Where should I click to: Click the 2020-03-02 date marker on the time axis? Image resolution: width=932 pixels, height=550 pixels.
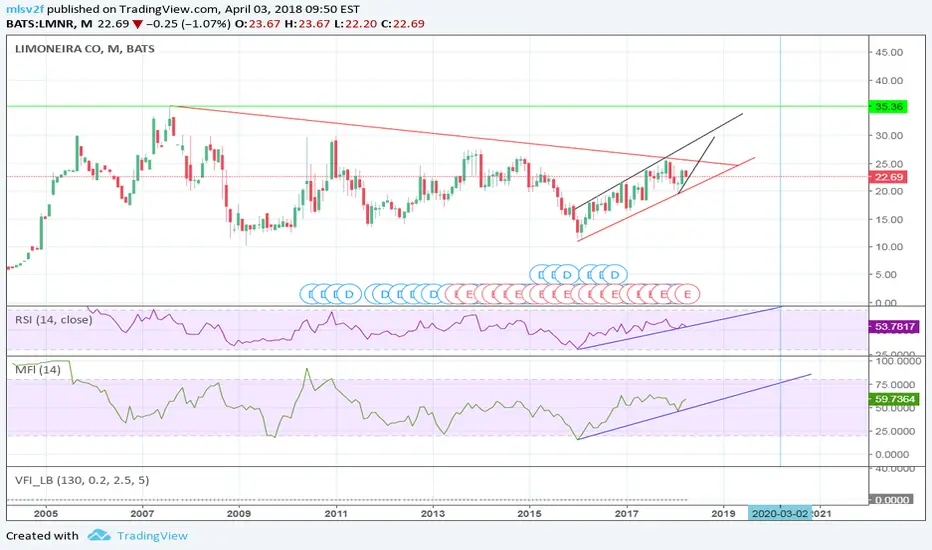(x=779, y=513)
